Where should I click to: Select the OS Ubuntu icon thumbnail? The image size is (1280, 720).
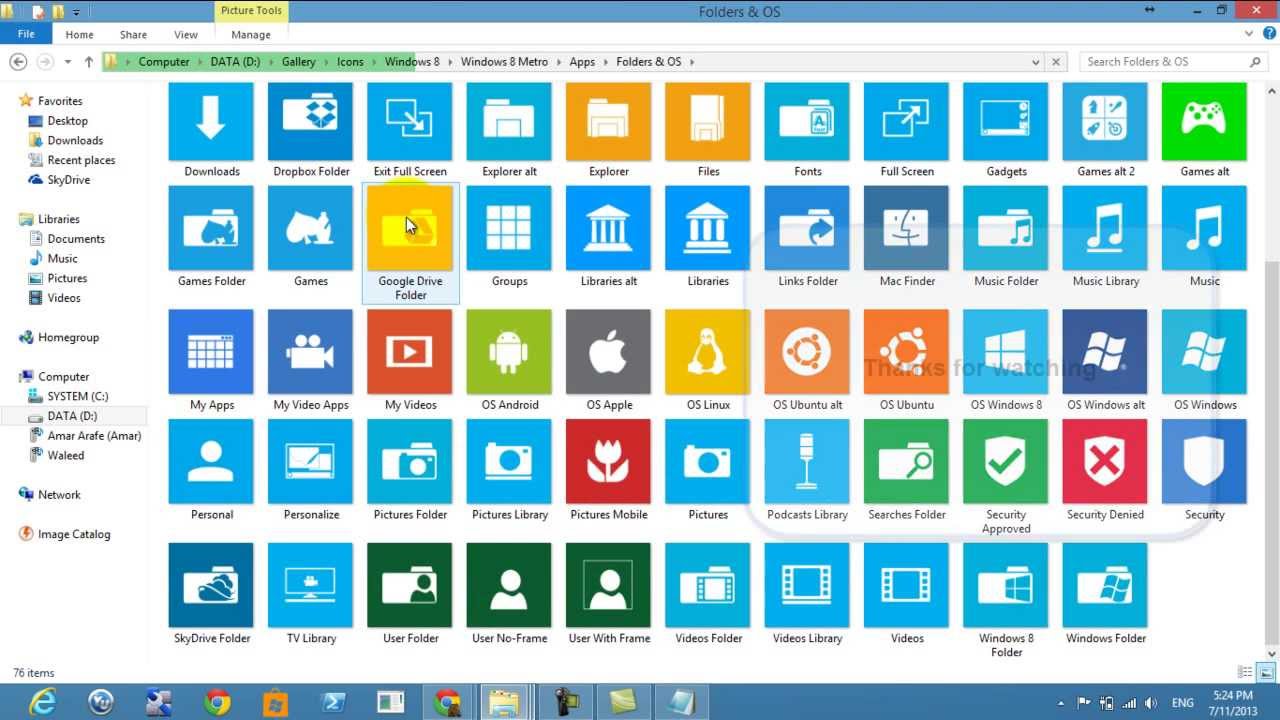point(906,352)
